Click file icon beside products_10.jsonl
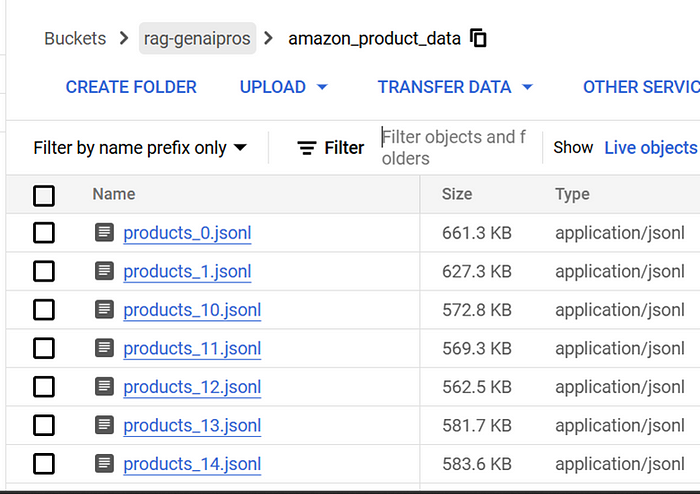Viewport: 700px width, 494px height. 104,310
